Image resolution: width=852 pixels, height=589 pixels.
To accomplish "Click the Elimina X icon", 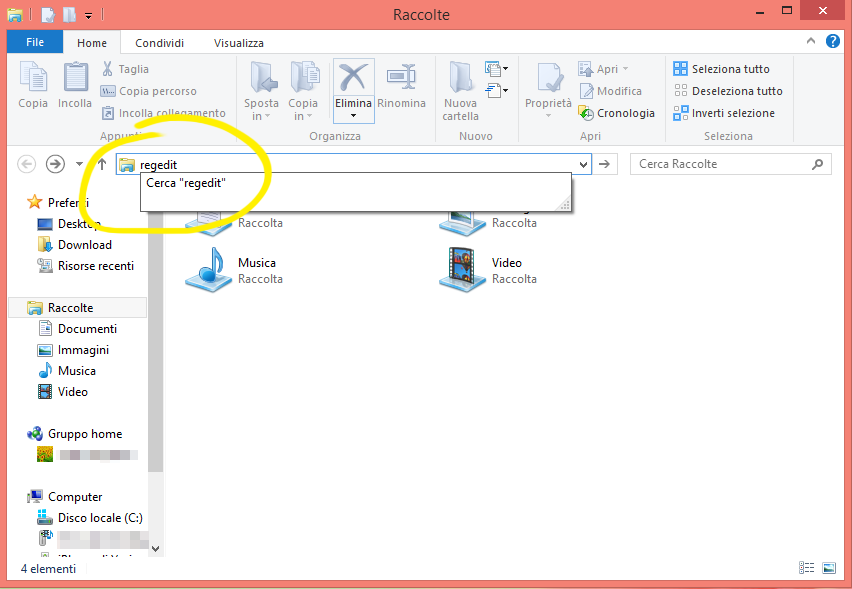I will (353, 77).
